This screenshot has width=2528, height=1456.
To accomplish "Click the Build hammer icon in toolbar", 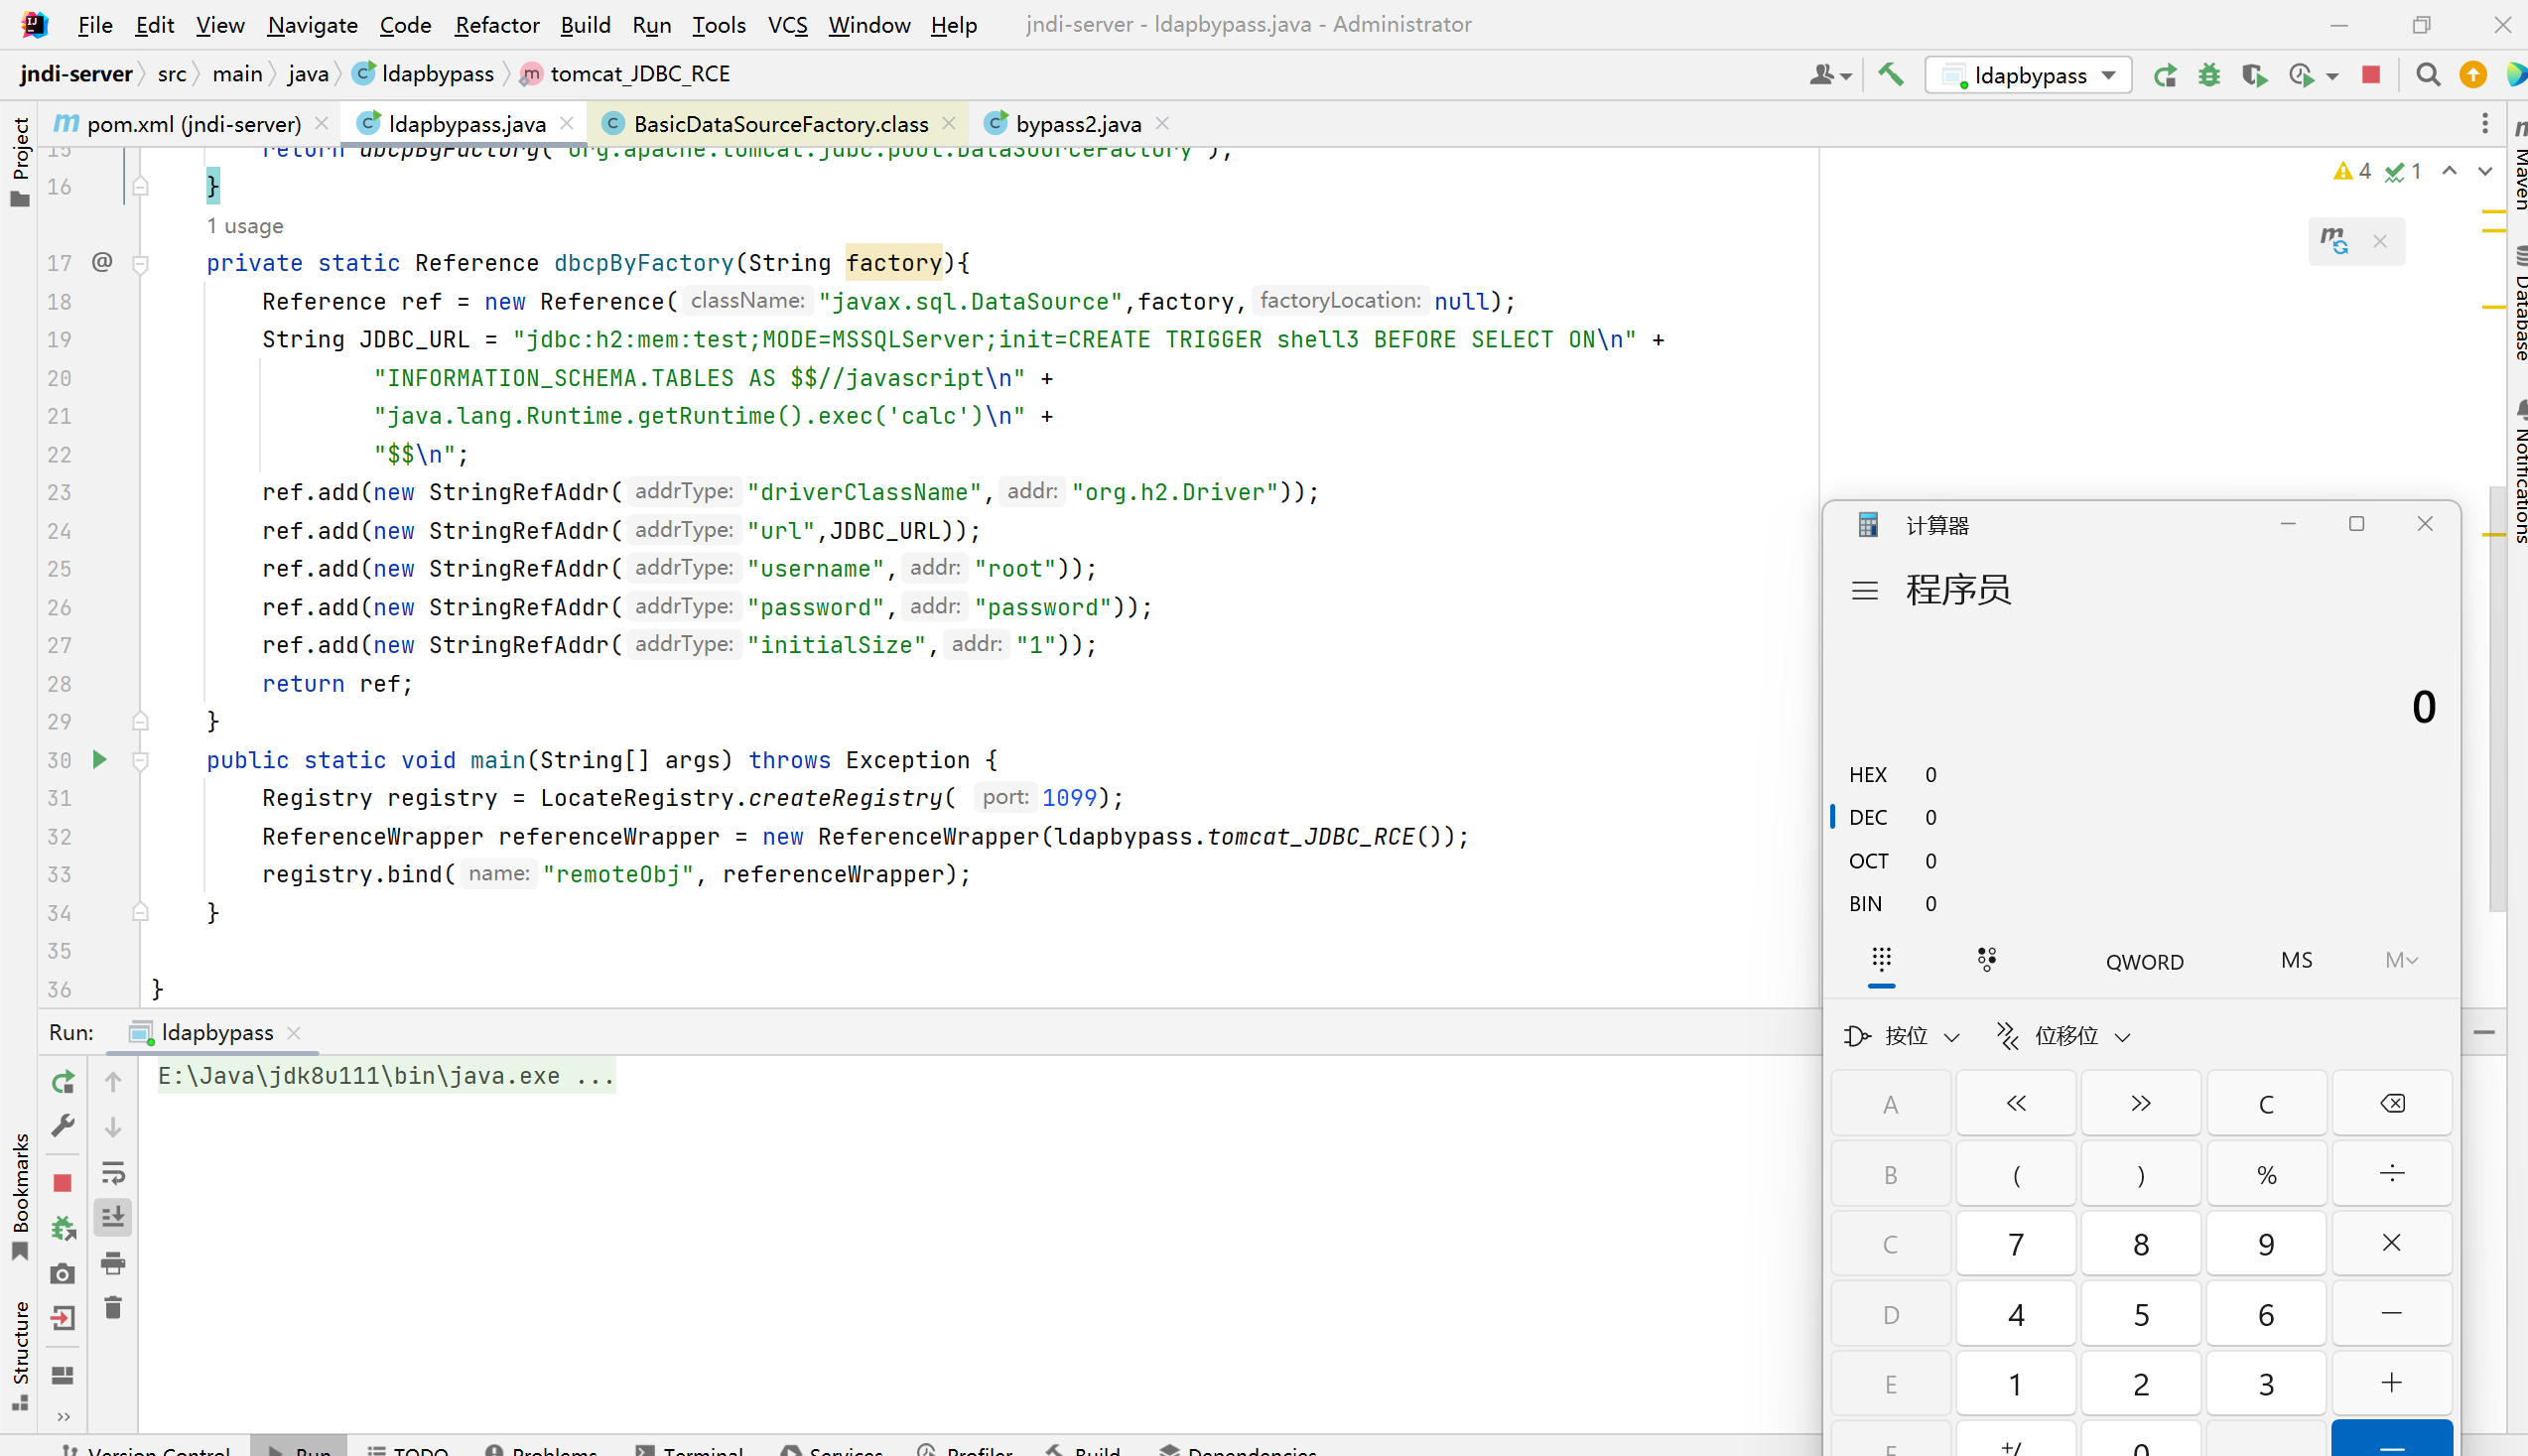I will pos(1891,74).
